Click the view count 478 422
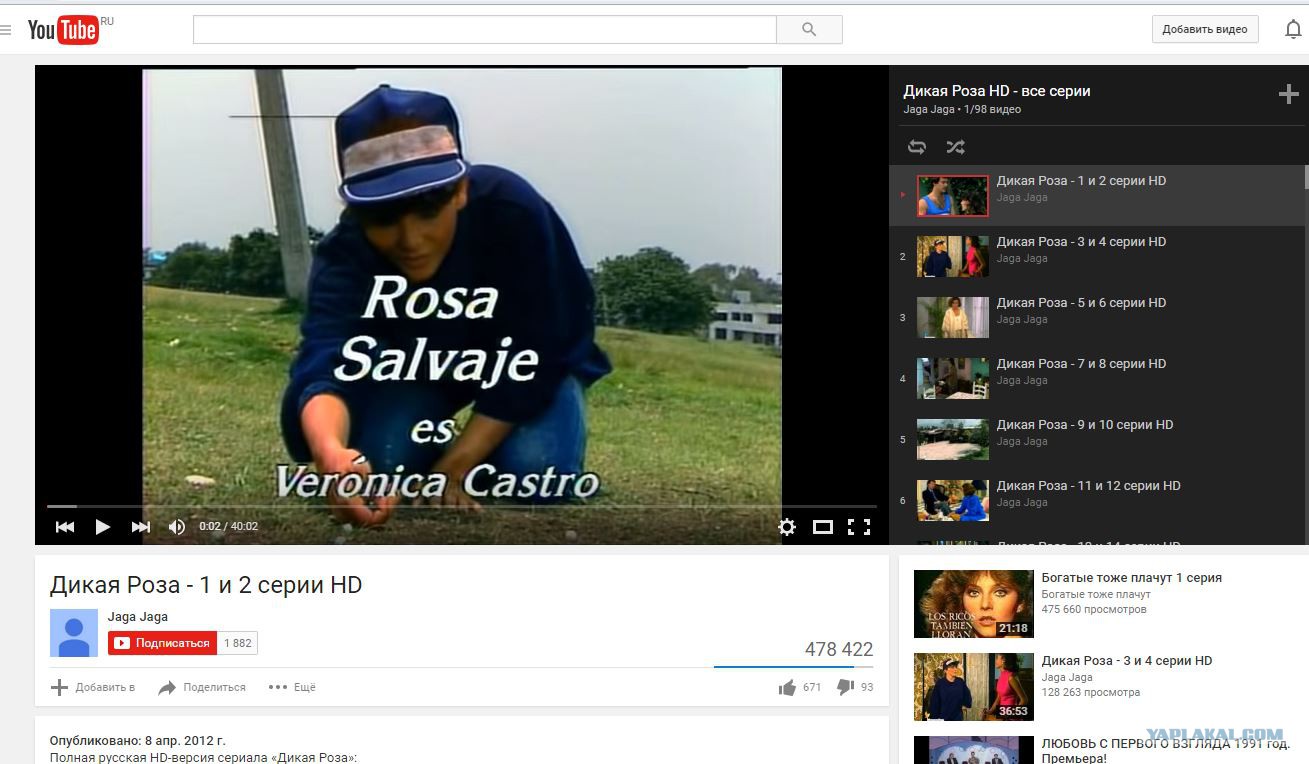The height and width of the screenshot is (764, 1309). point(839,650)
